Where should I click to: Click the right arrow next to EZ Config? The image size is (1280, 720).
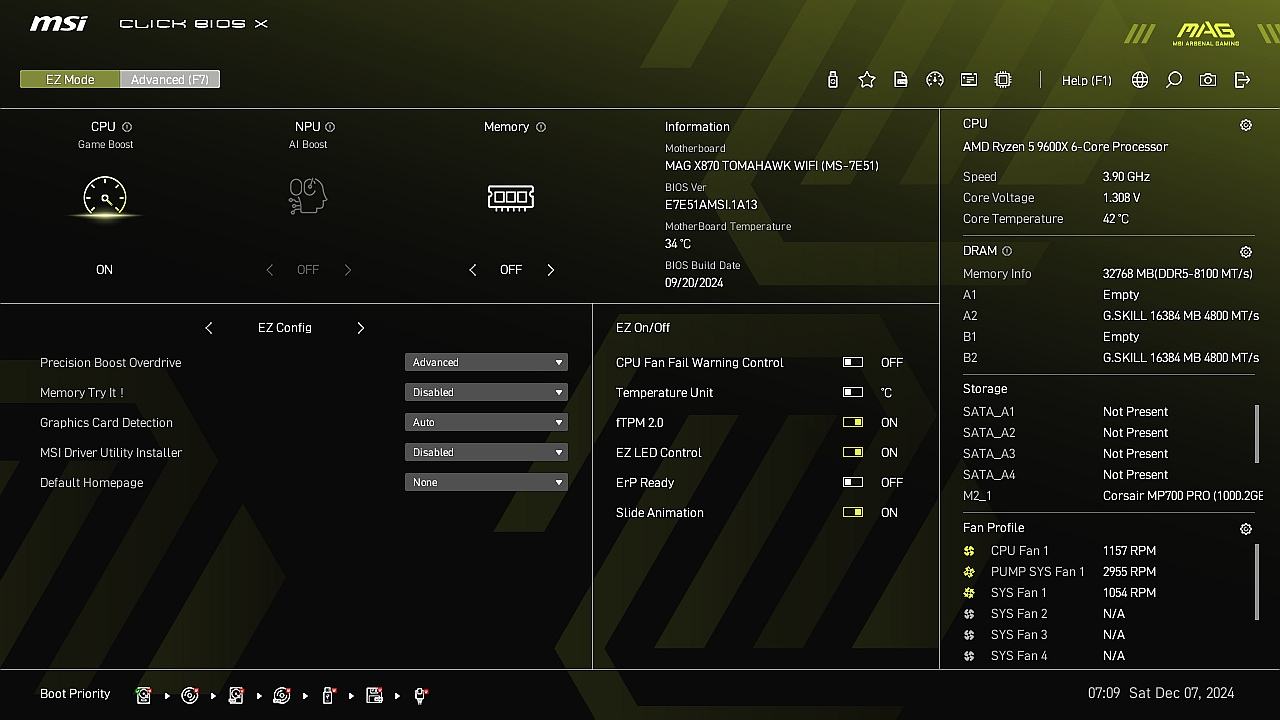(361, 328)
